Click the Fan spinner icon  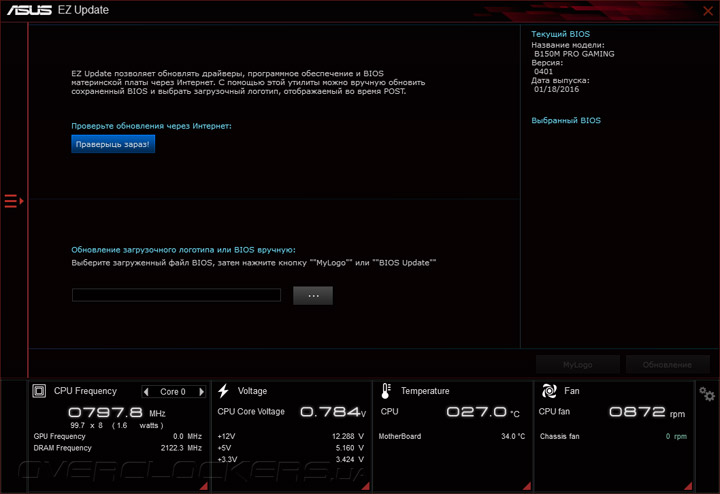(x=549, y=391)
